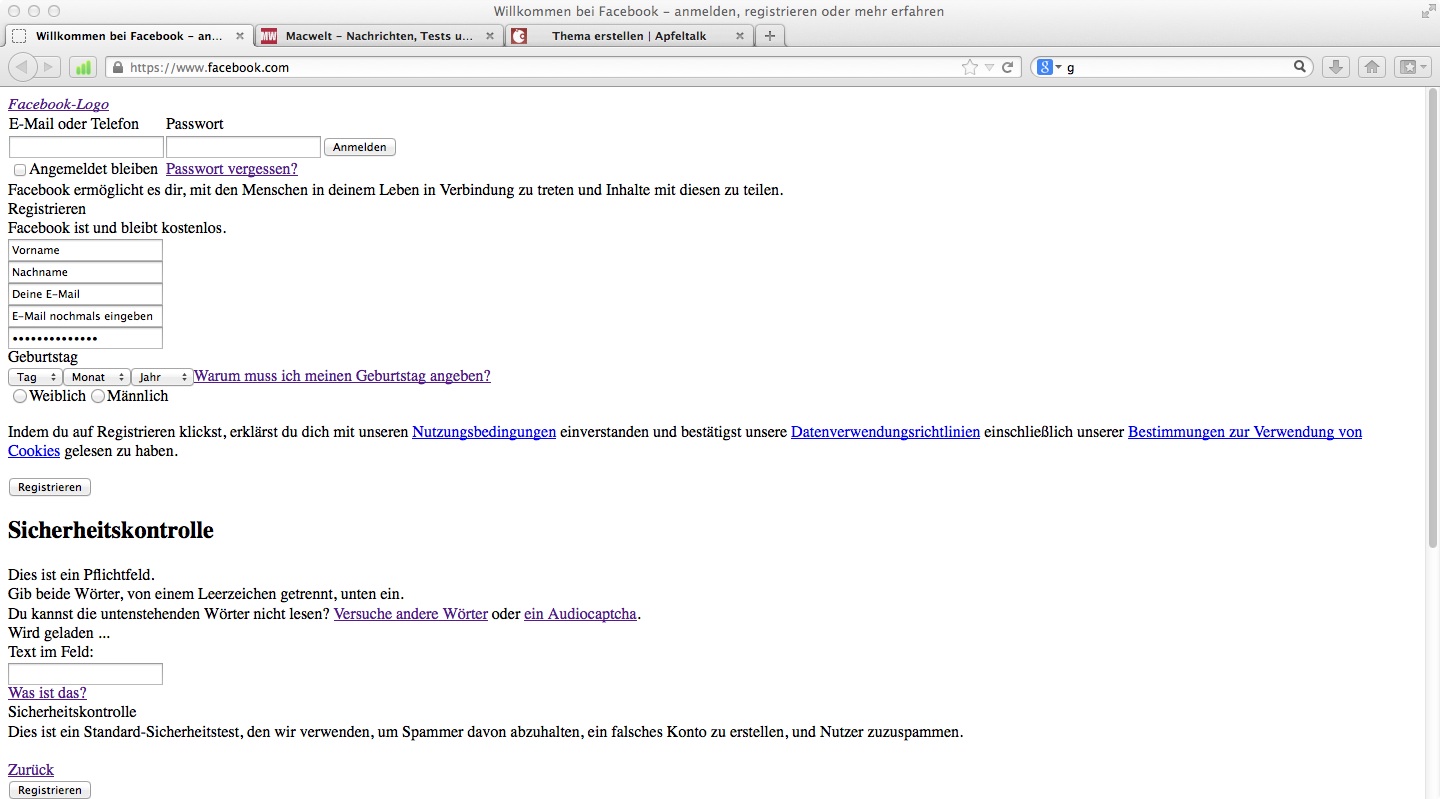The image size is (1440, 799).
Task: Click the Anmelden login button
Action: [x=359, y=147]
